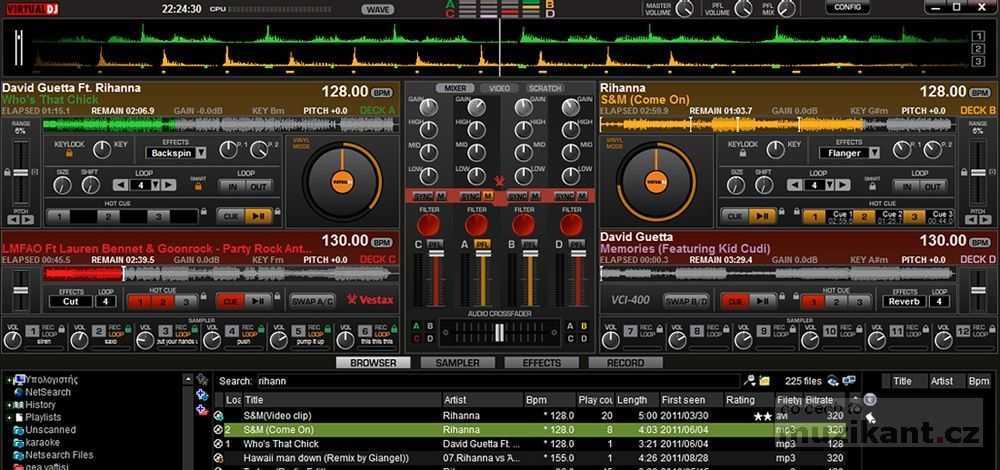1000x470 pixels.
Task: Click the Deck A BPM tap button
Action: pyautogui.click(x=383, y=93)
